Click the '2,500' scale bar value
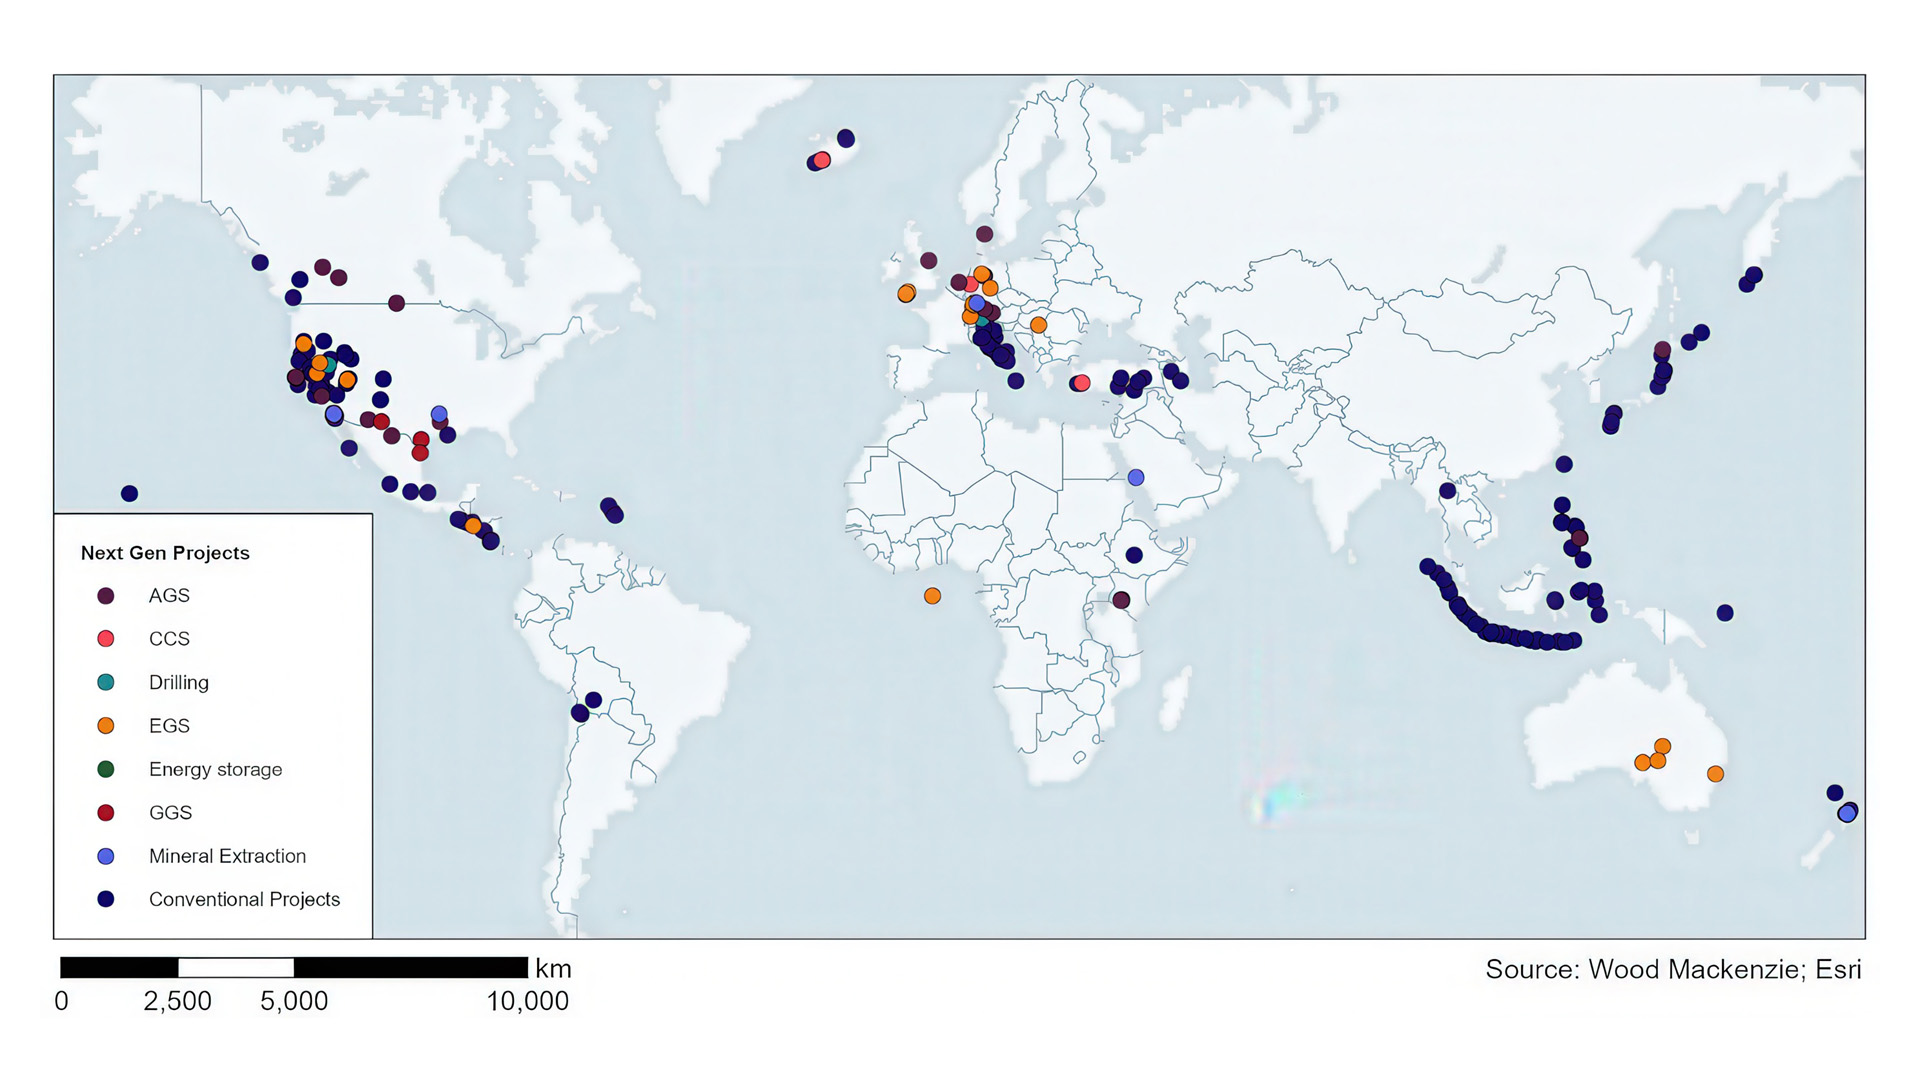1920x1080 pixels. [177, 1001]
